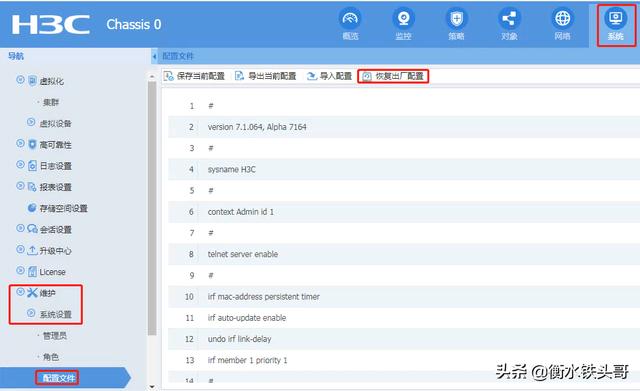Click the 报表设置 report settings icon
Image resolution: width=640 pixels, height=391 pixels.
coord(33,187)
